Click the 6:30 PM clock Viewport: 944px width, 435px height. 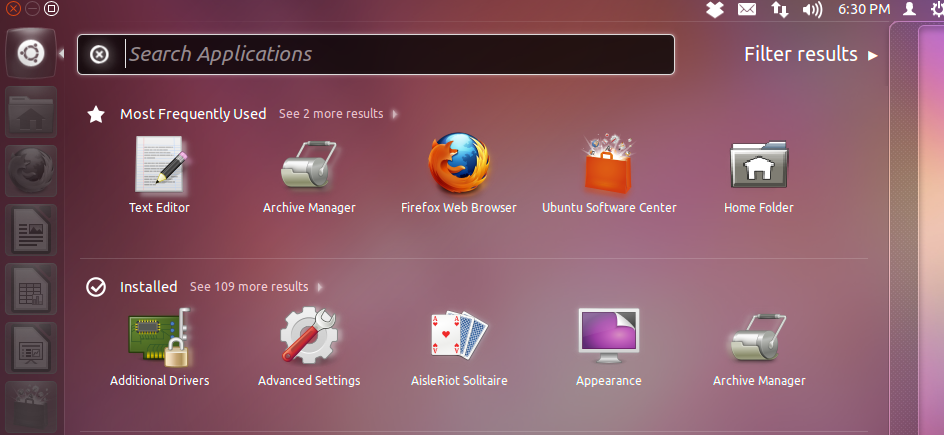point(864,9)
